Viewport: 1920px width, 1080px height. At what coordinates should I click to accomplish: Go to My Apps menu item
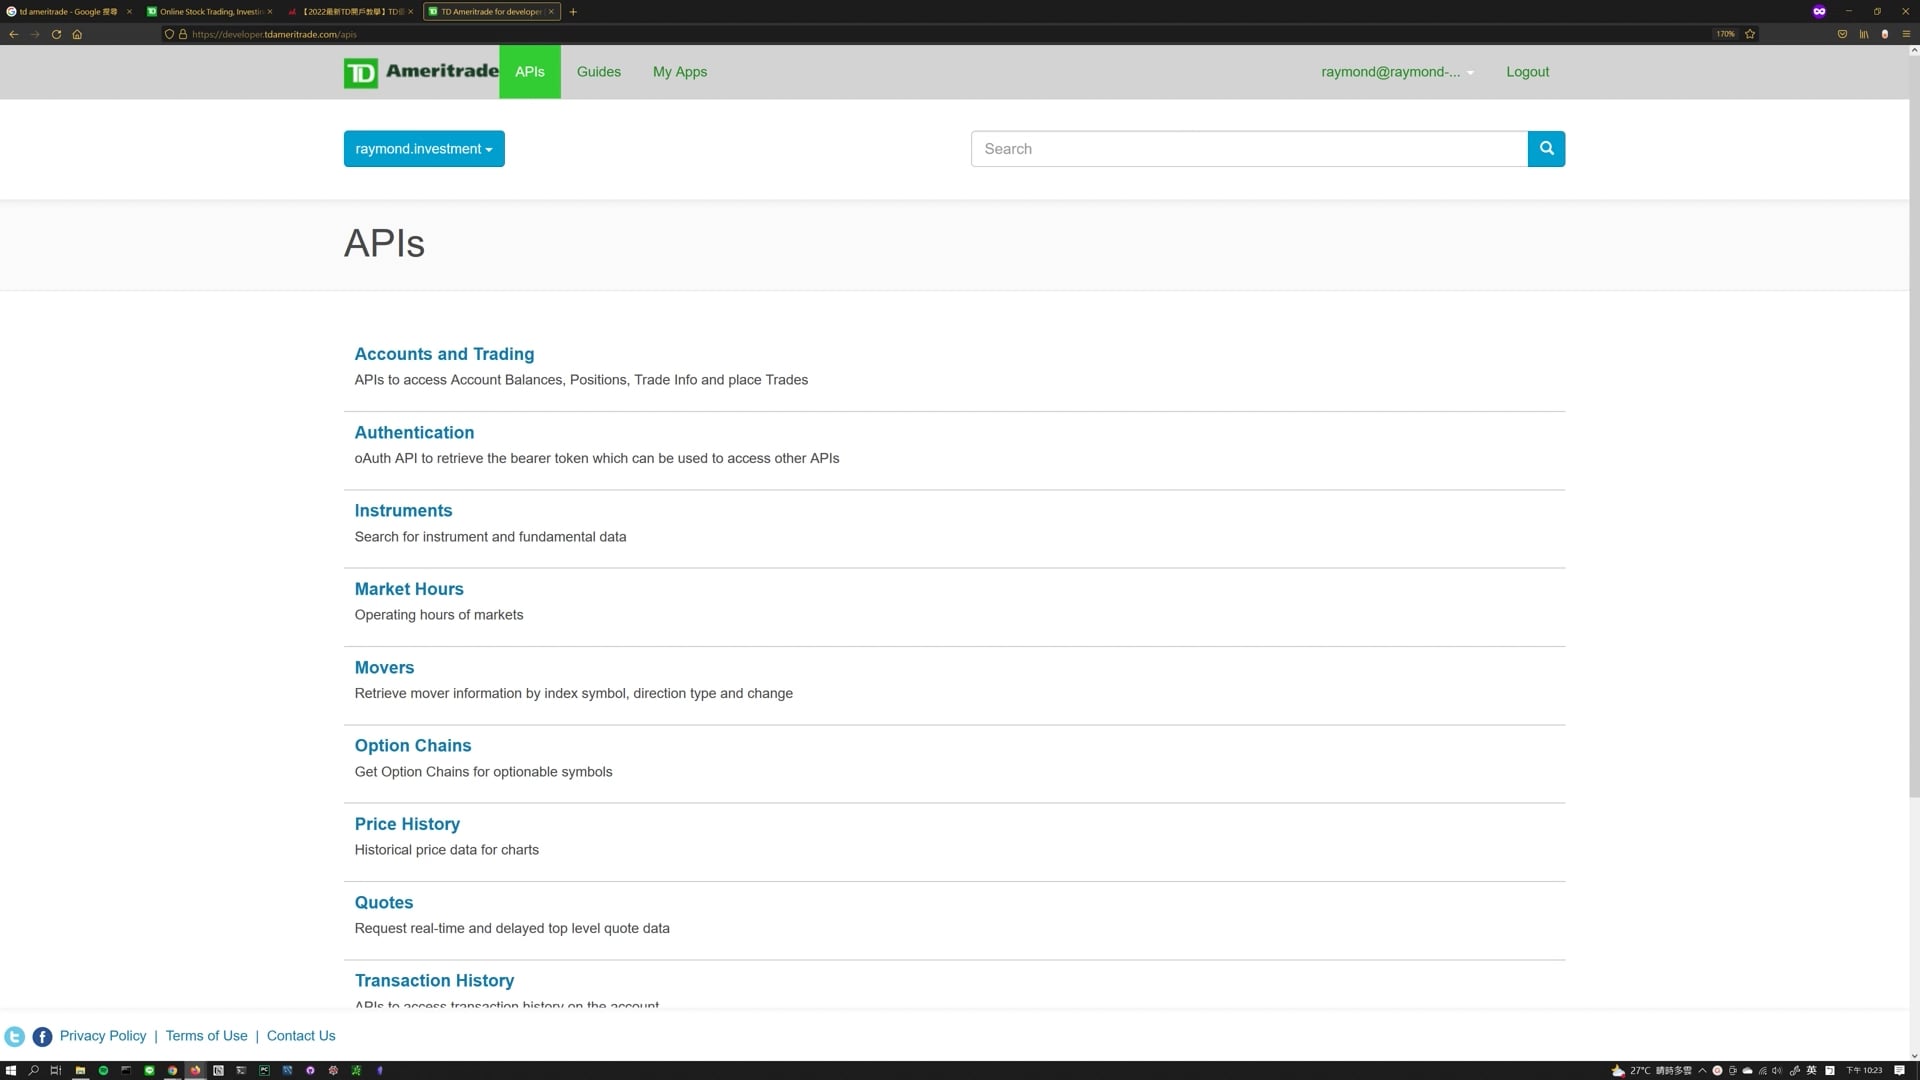click(680, 72)
